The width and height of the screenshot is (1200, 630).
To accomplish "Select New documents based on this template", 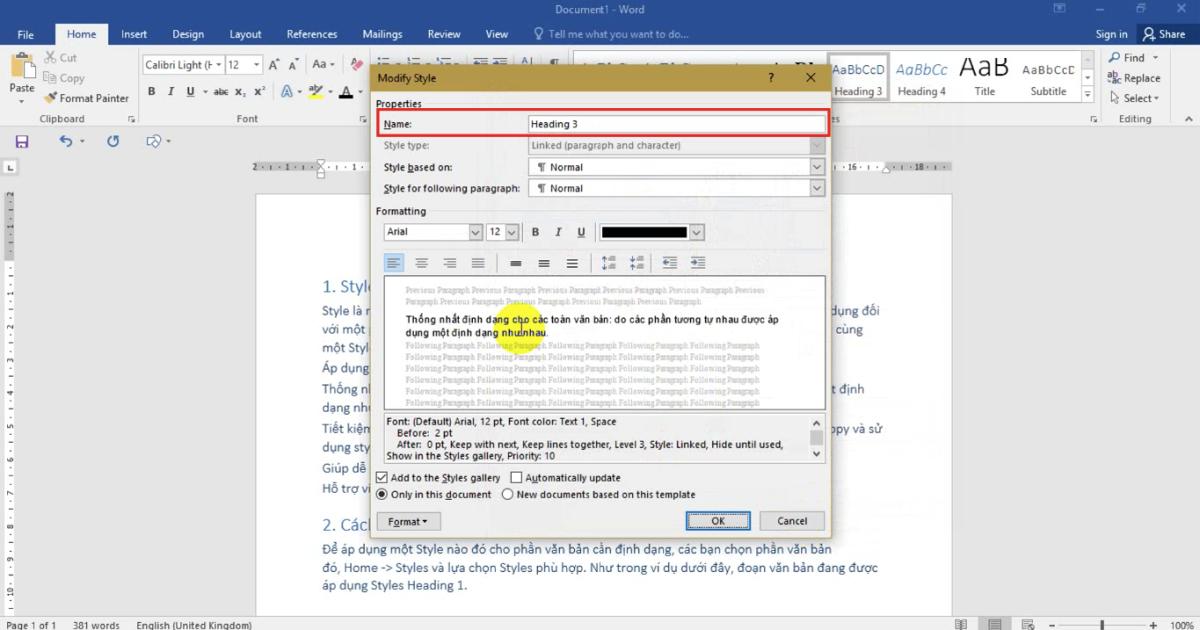I will (507, 494).
